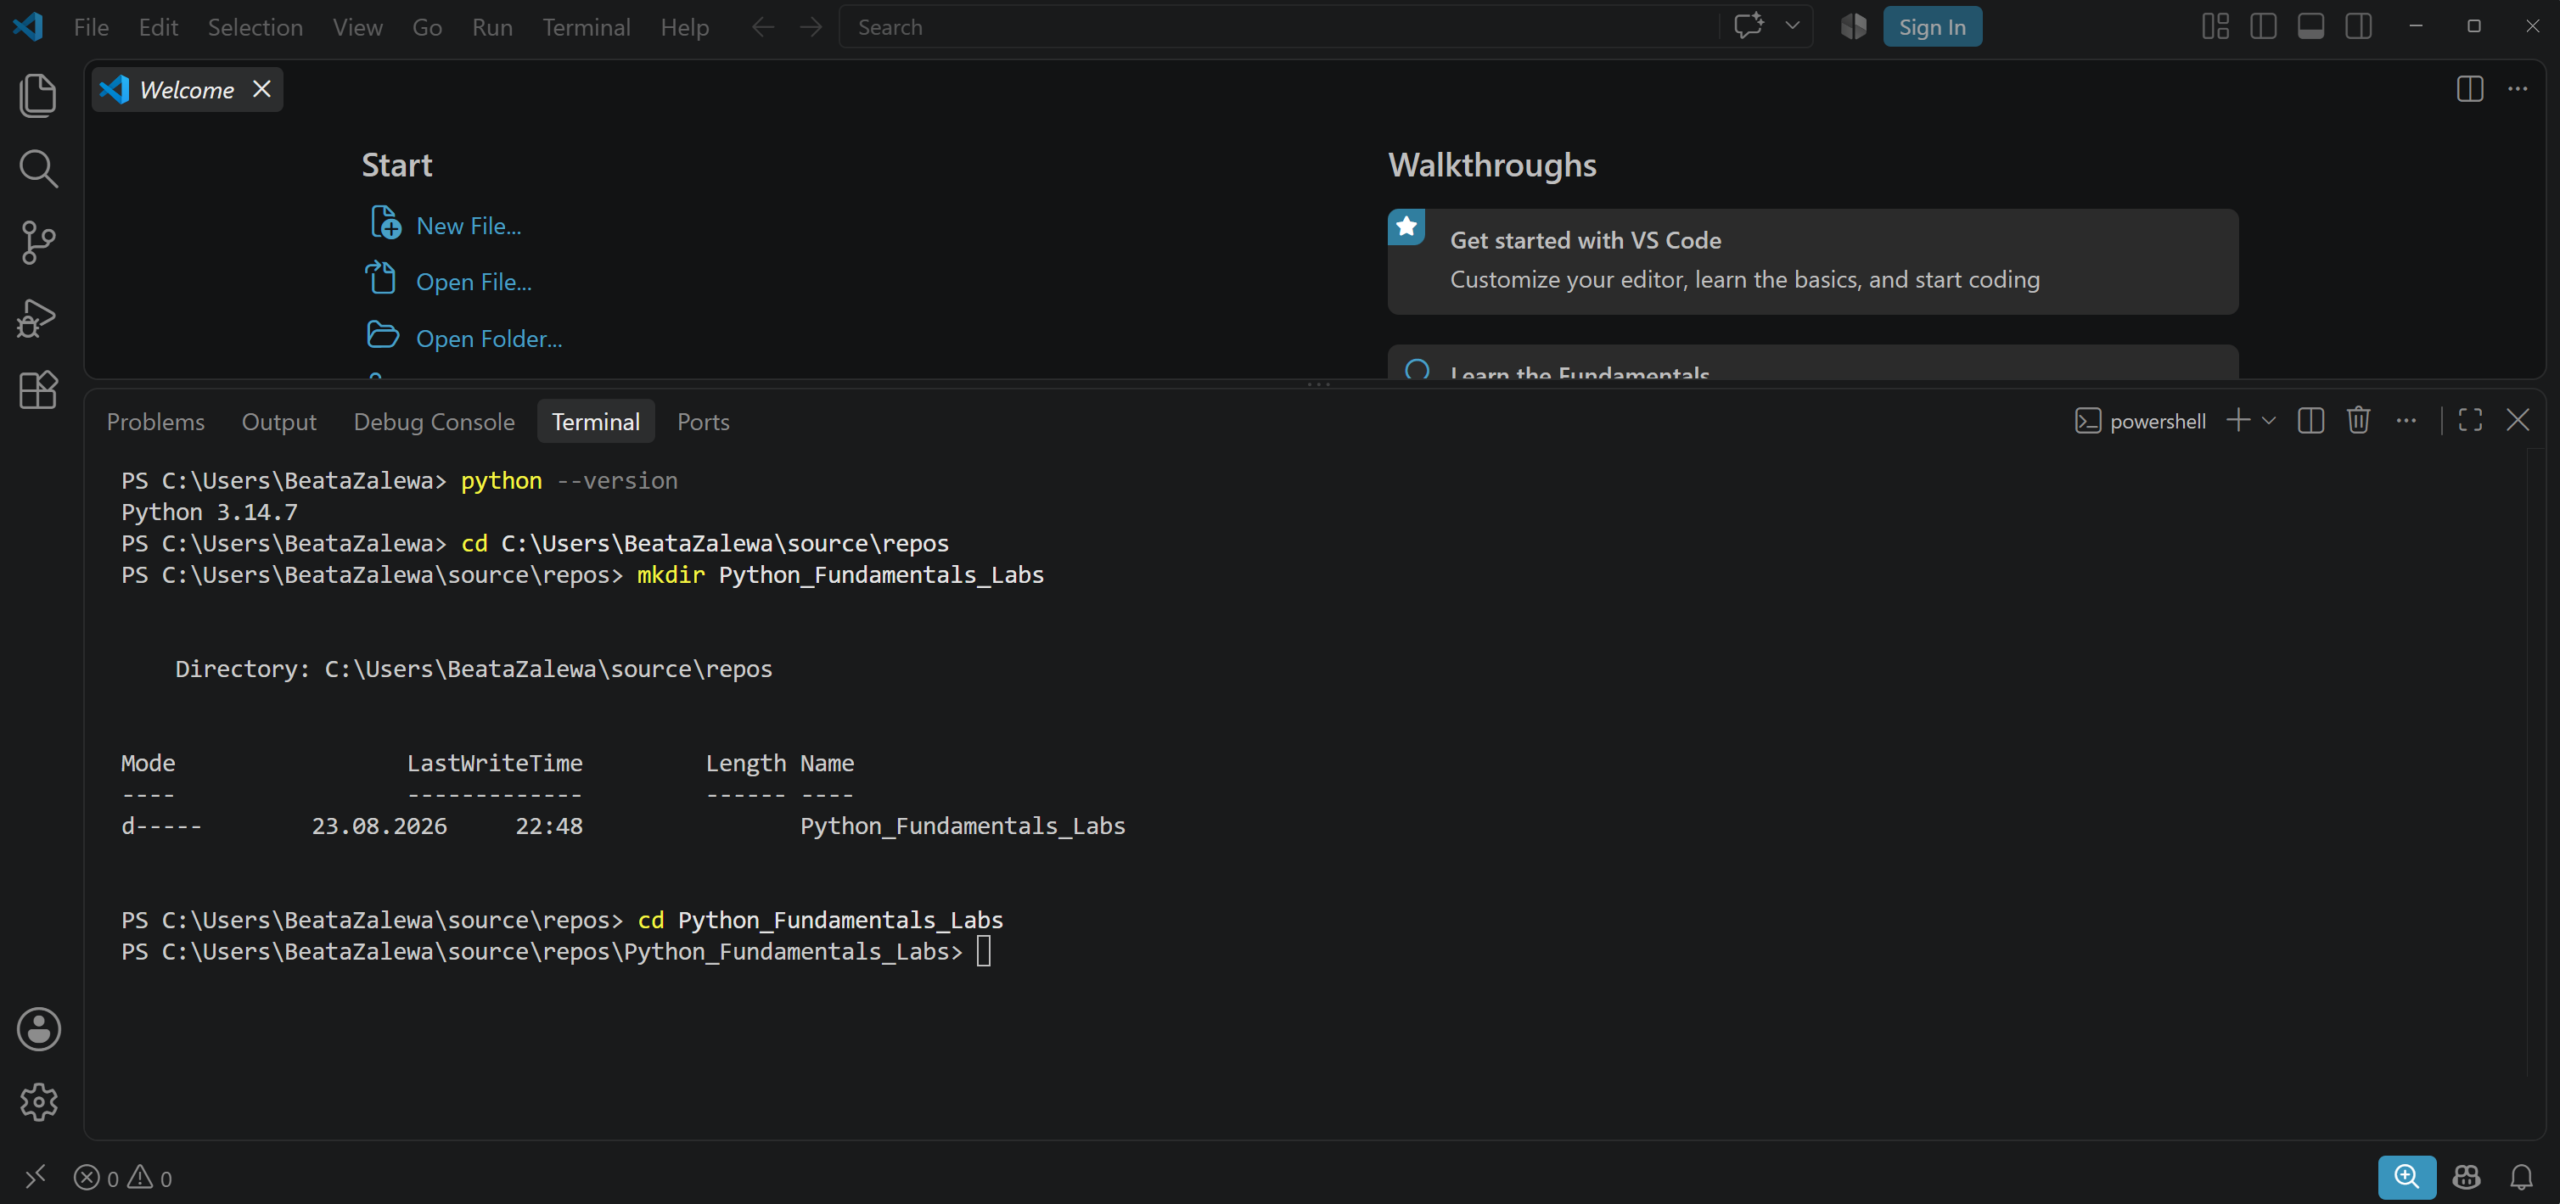Click the icon left of Sign In
This screenshot has width=2560, height=1204.
coord(1853,26)
